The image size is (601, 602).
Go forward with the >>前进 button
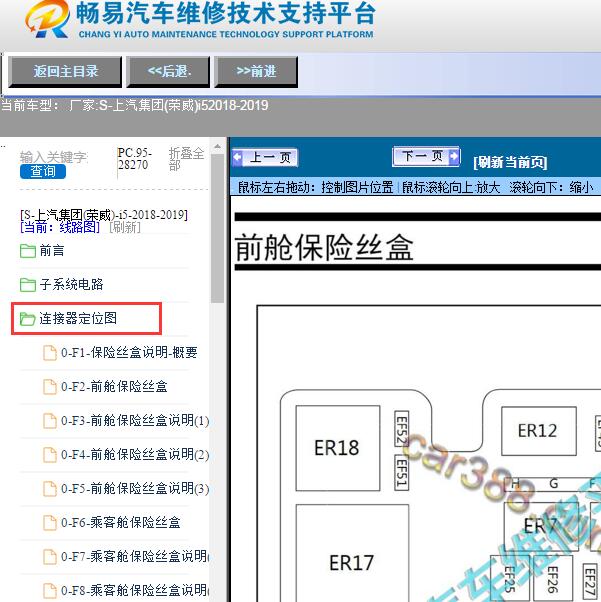tap(256, 71)
